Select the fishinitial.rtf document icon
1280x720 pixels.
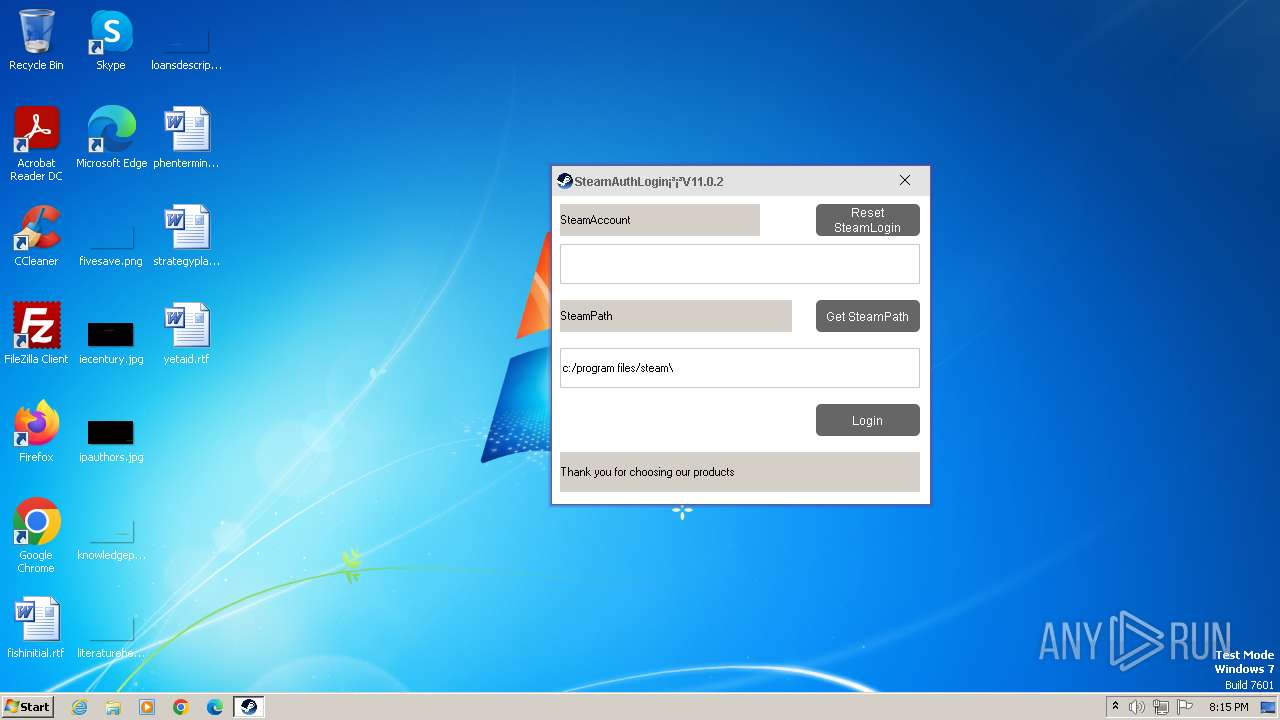[x=36, y=628]
